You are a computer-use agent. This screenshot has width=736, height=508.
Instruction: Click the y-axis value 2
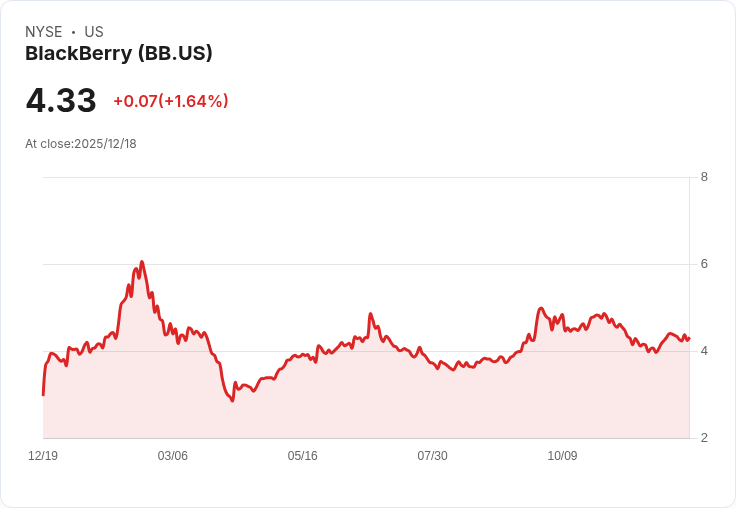[x=704, y=438]
